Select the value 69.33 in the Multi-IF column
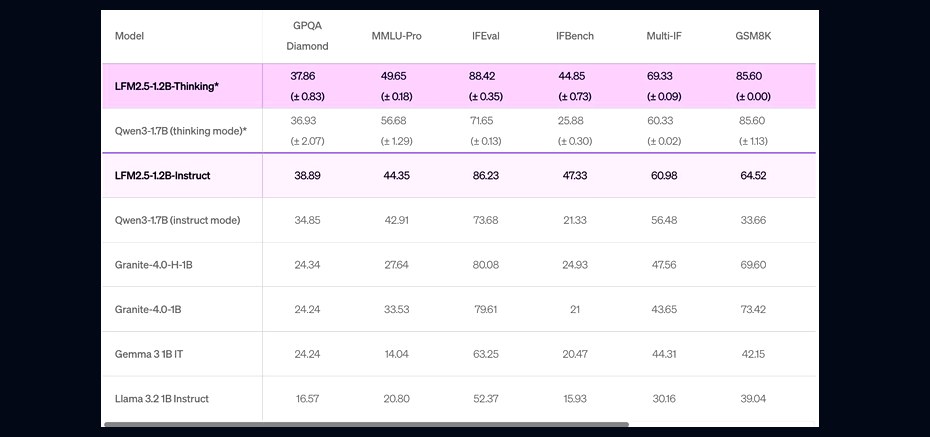The image size is (930, 437). pyautogui.click(x=660, y=76)
